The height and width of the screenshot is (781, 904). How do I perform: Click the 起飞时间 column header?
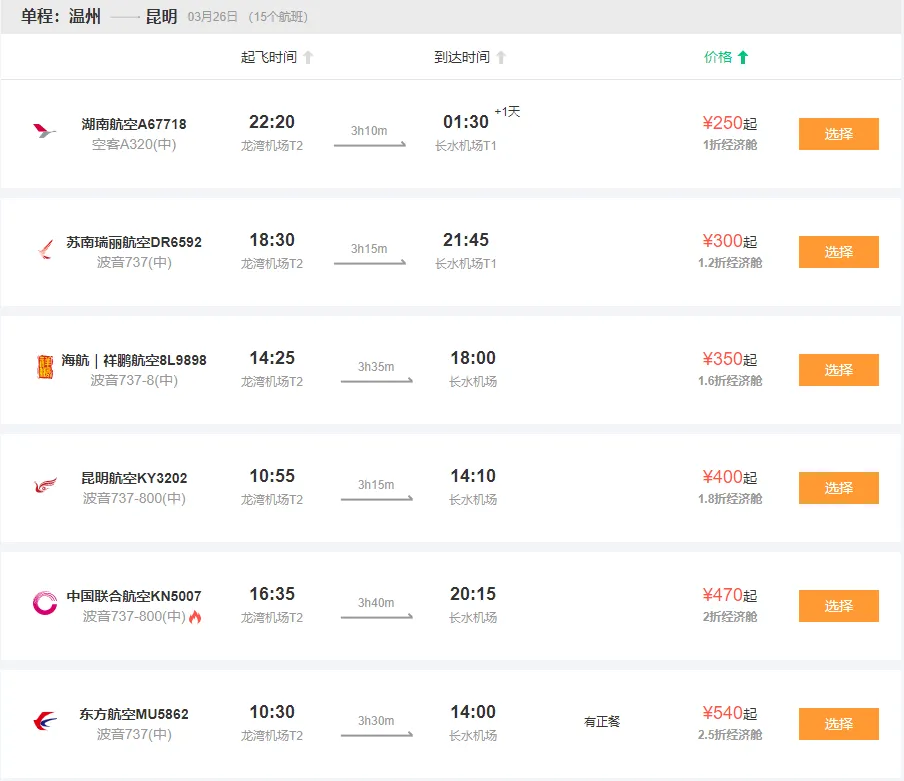pos(268,58)
